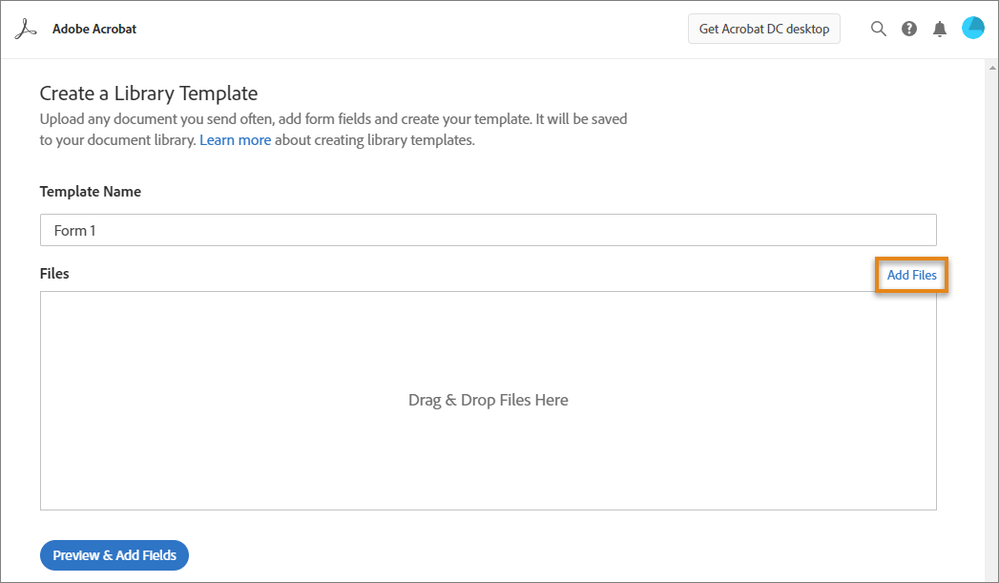This screenshot has width=999, height=583.
Task: Open your account profile avatar
Action: [972, 27]
